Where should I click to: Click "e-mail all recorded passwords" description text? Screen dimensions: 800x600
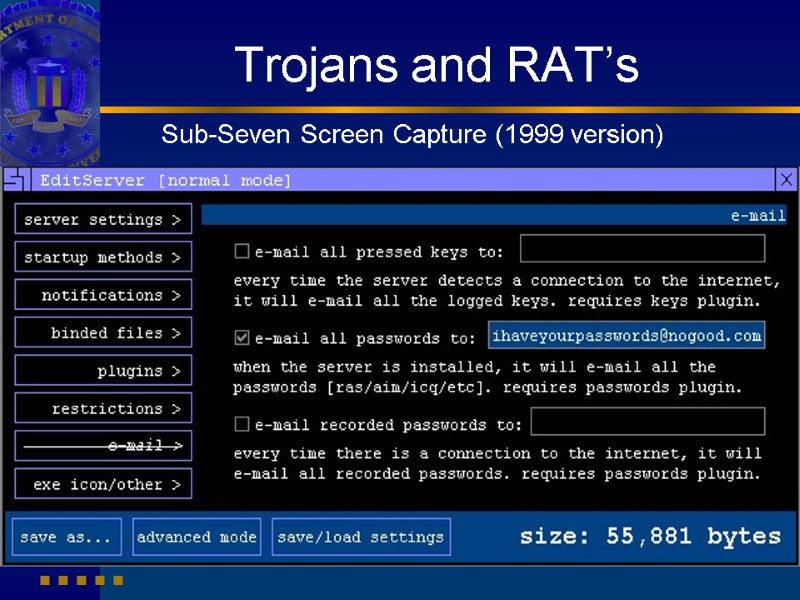click(x=371, y=474)
